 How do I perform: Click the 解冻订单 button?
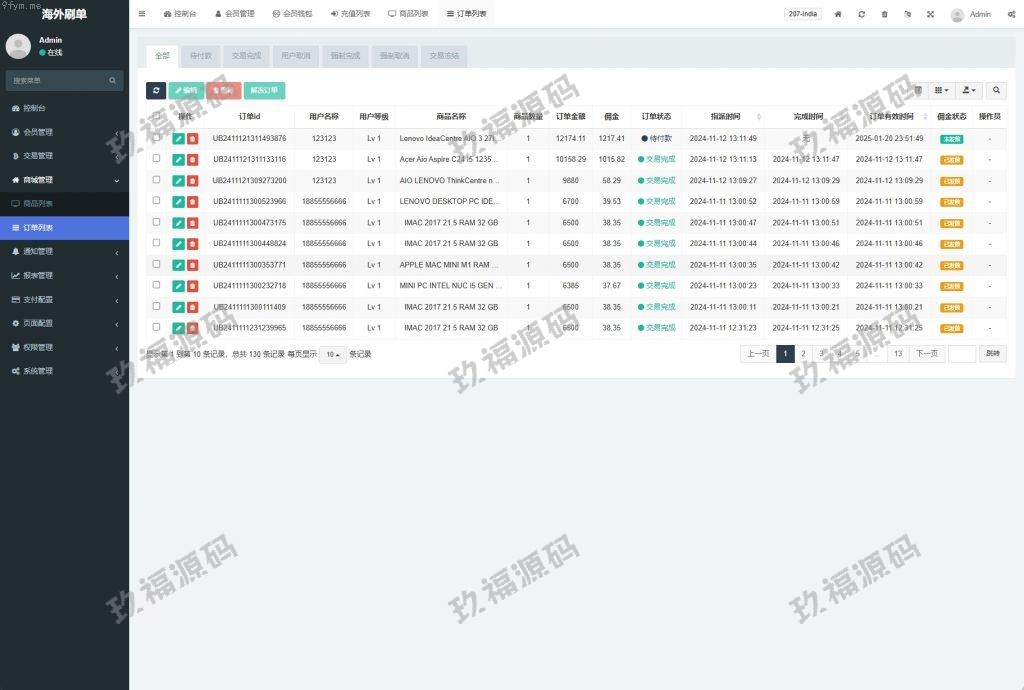tap(264, 91)
